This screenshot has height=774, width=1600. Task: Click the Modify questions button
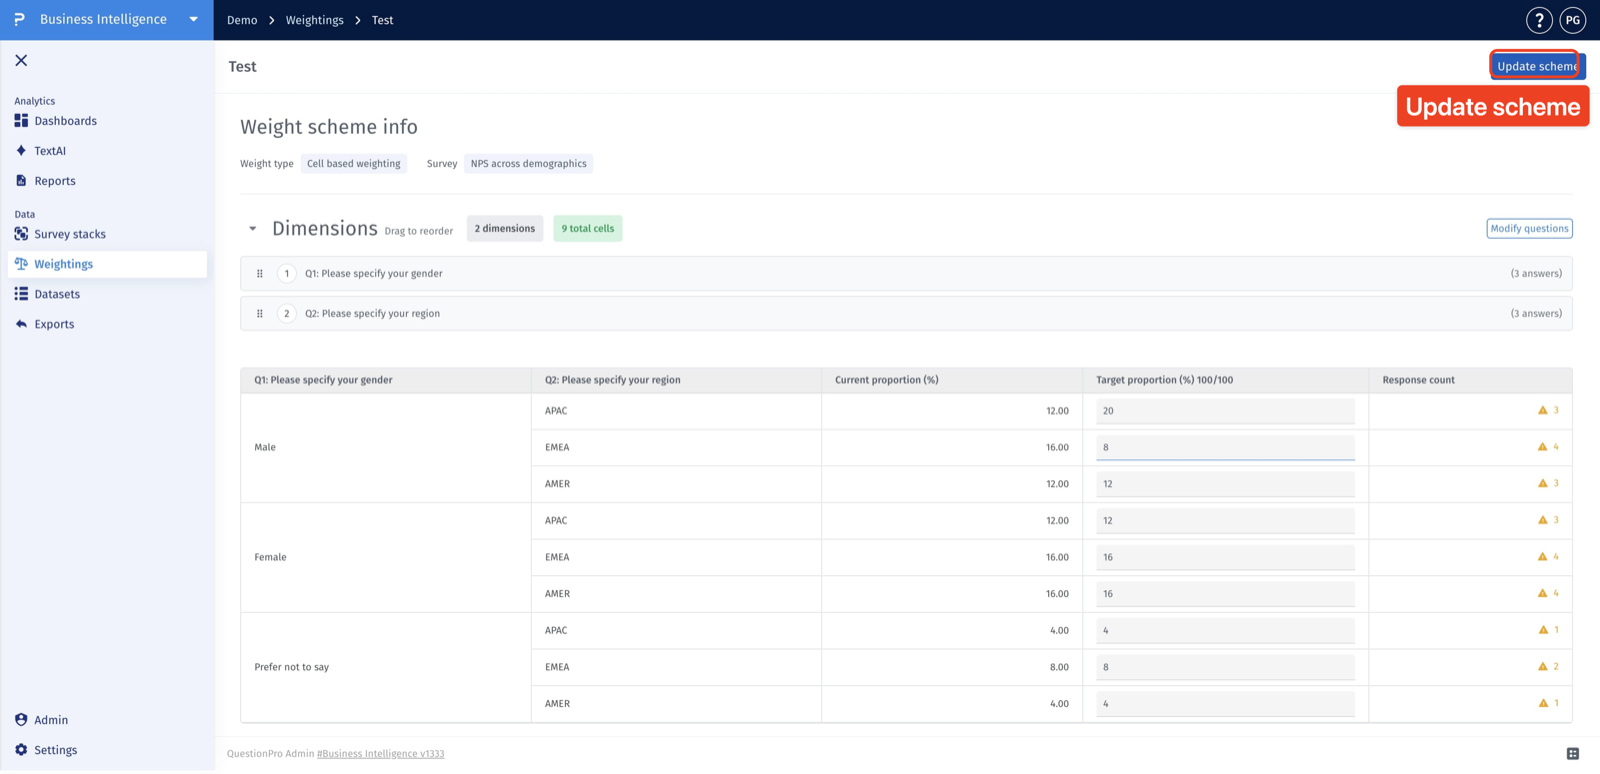1529,229
